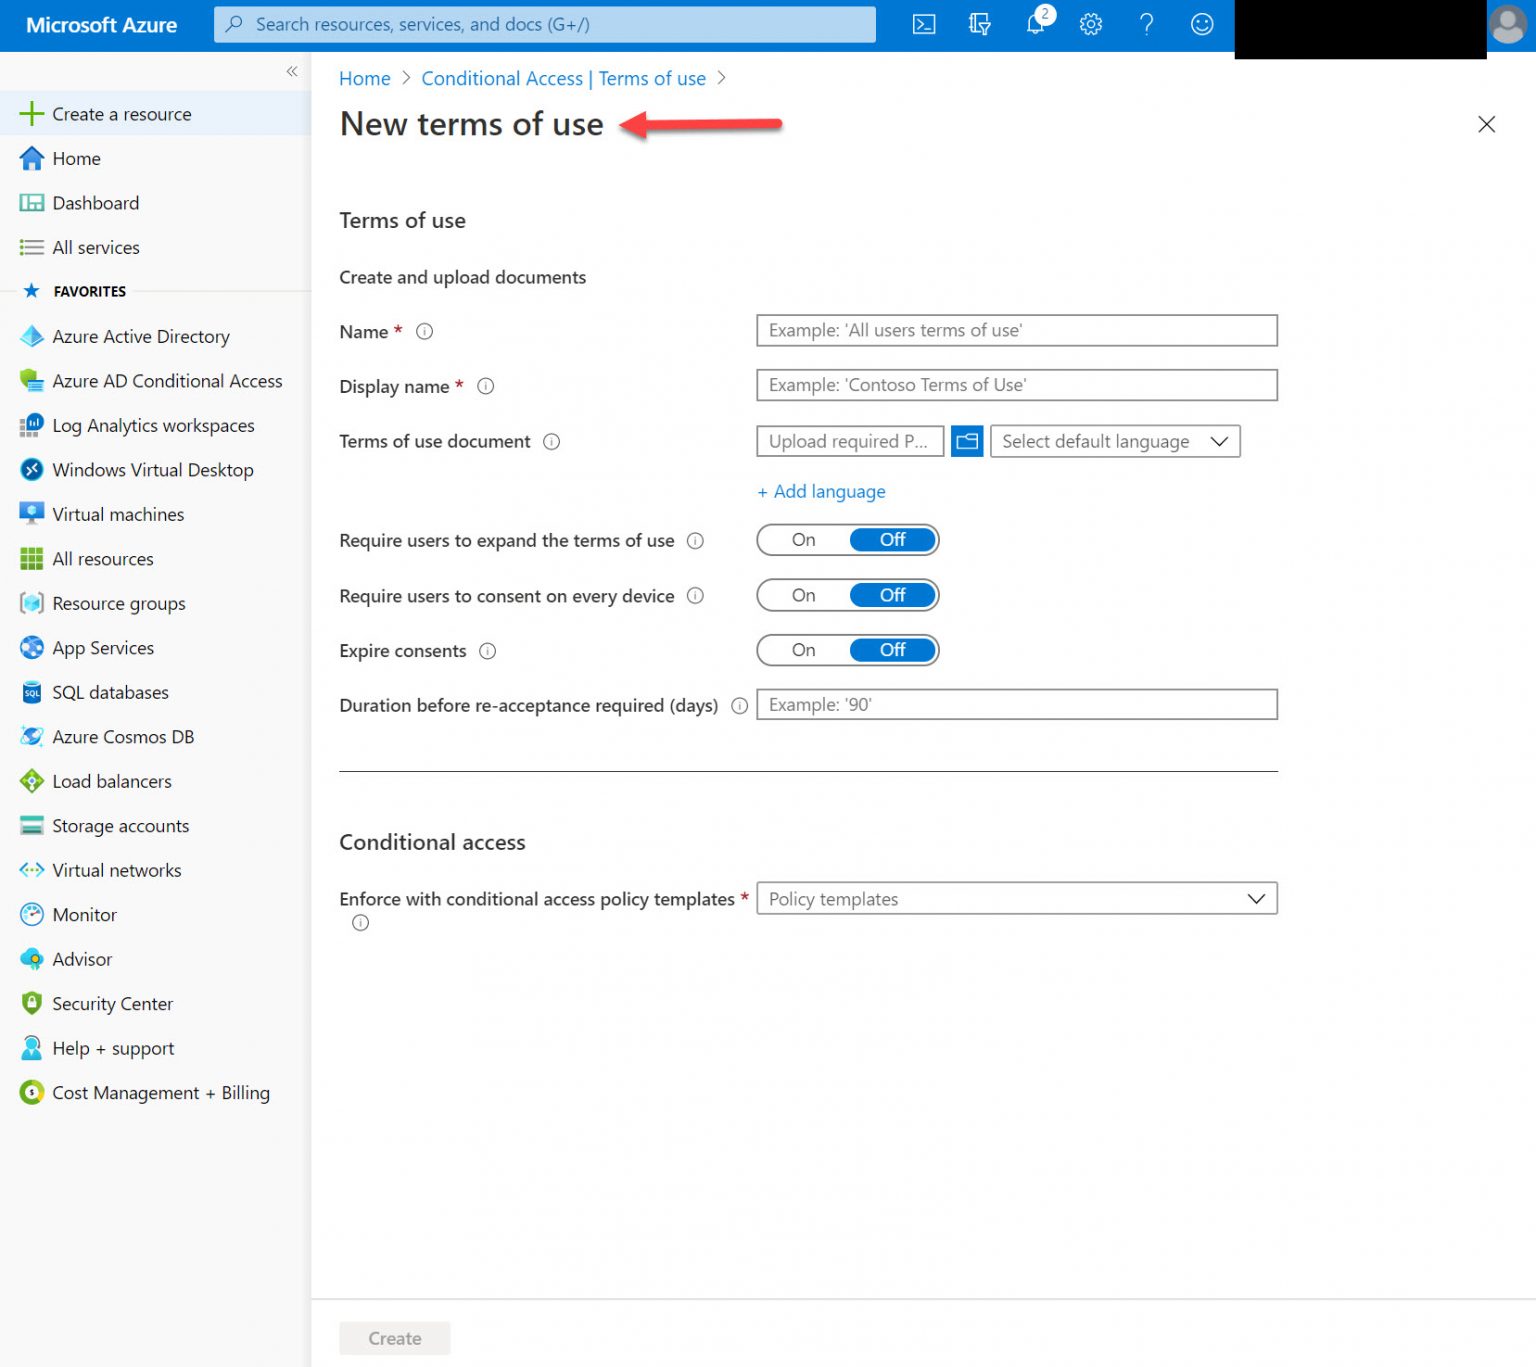Enable Require users to expand the terms of use

803,539
